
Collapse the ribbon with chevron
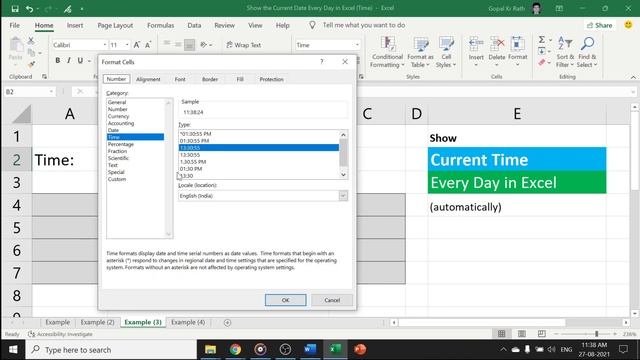633,77
